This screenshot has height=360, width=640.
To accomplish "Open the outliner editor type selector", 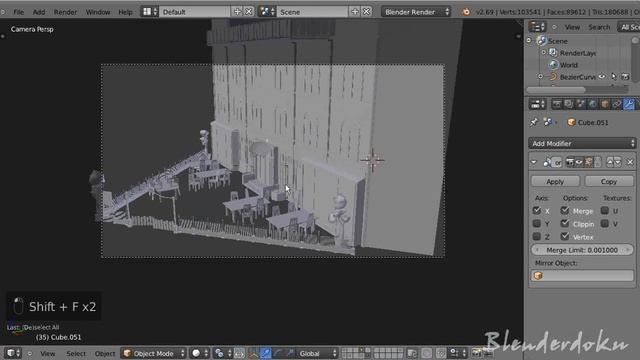I will (537, 27).
